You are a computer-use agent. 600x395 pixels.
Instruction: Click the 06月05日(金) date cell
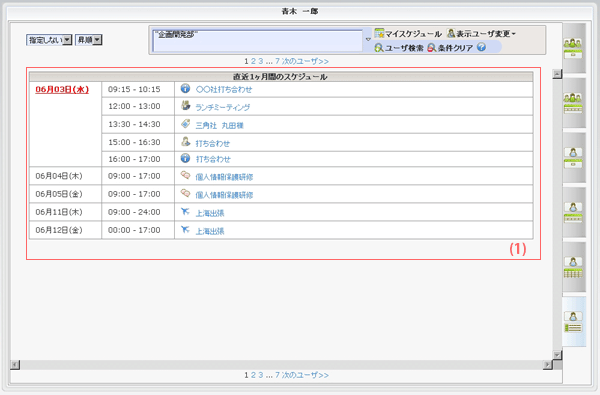pos(65,194)
